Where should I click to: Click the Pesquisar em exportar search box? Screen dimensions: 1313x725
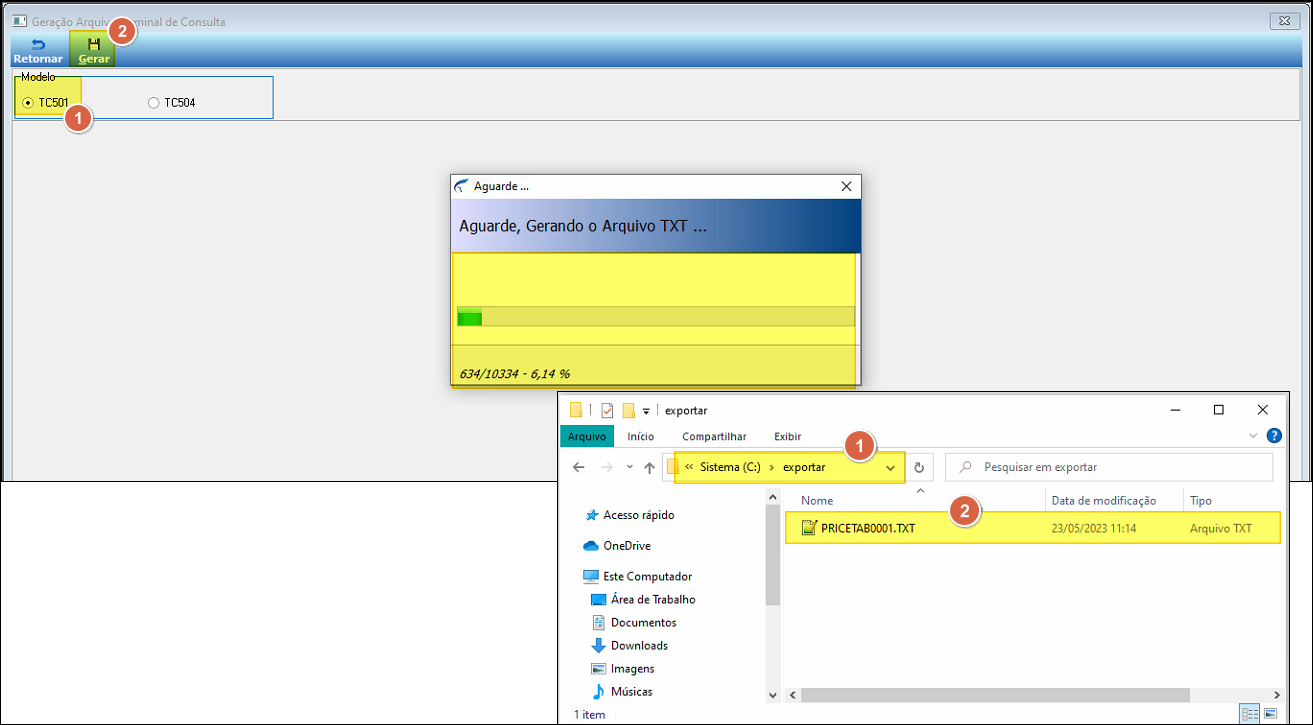point(1109,467)
